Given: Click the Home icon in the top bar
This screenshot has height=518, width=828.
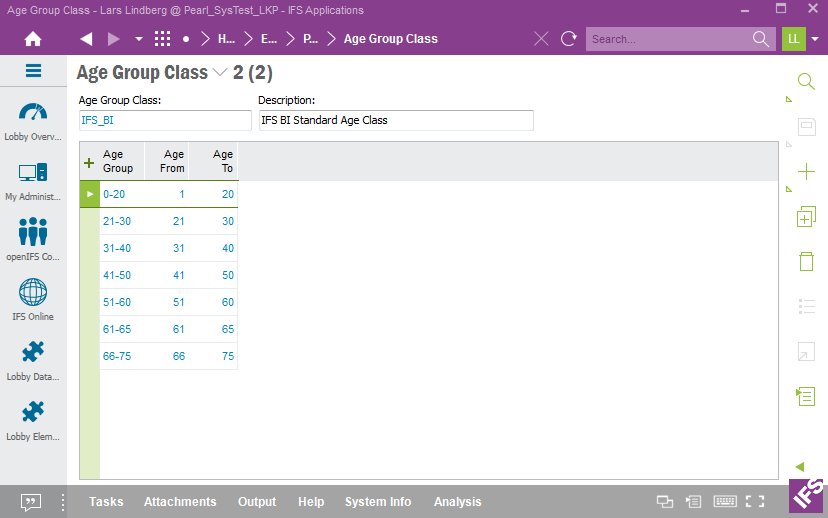Looking at the screenshot, I should tap(33, 39).
